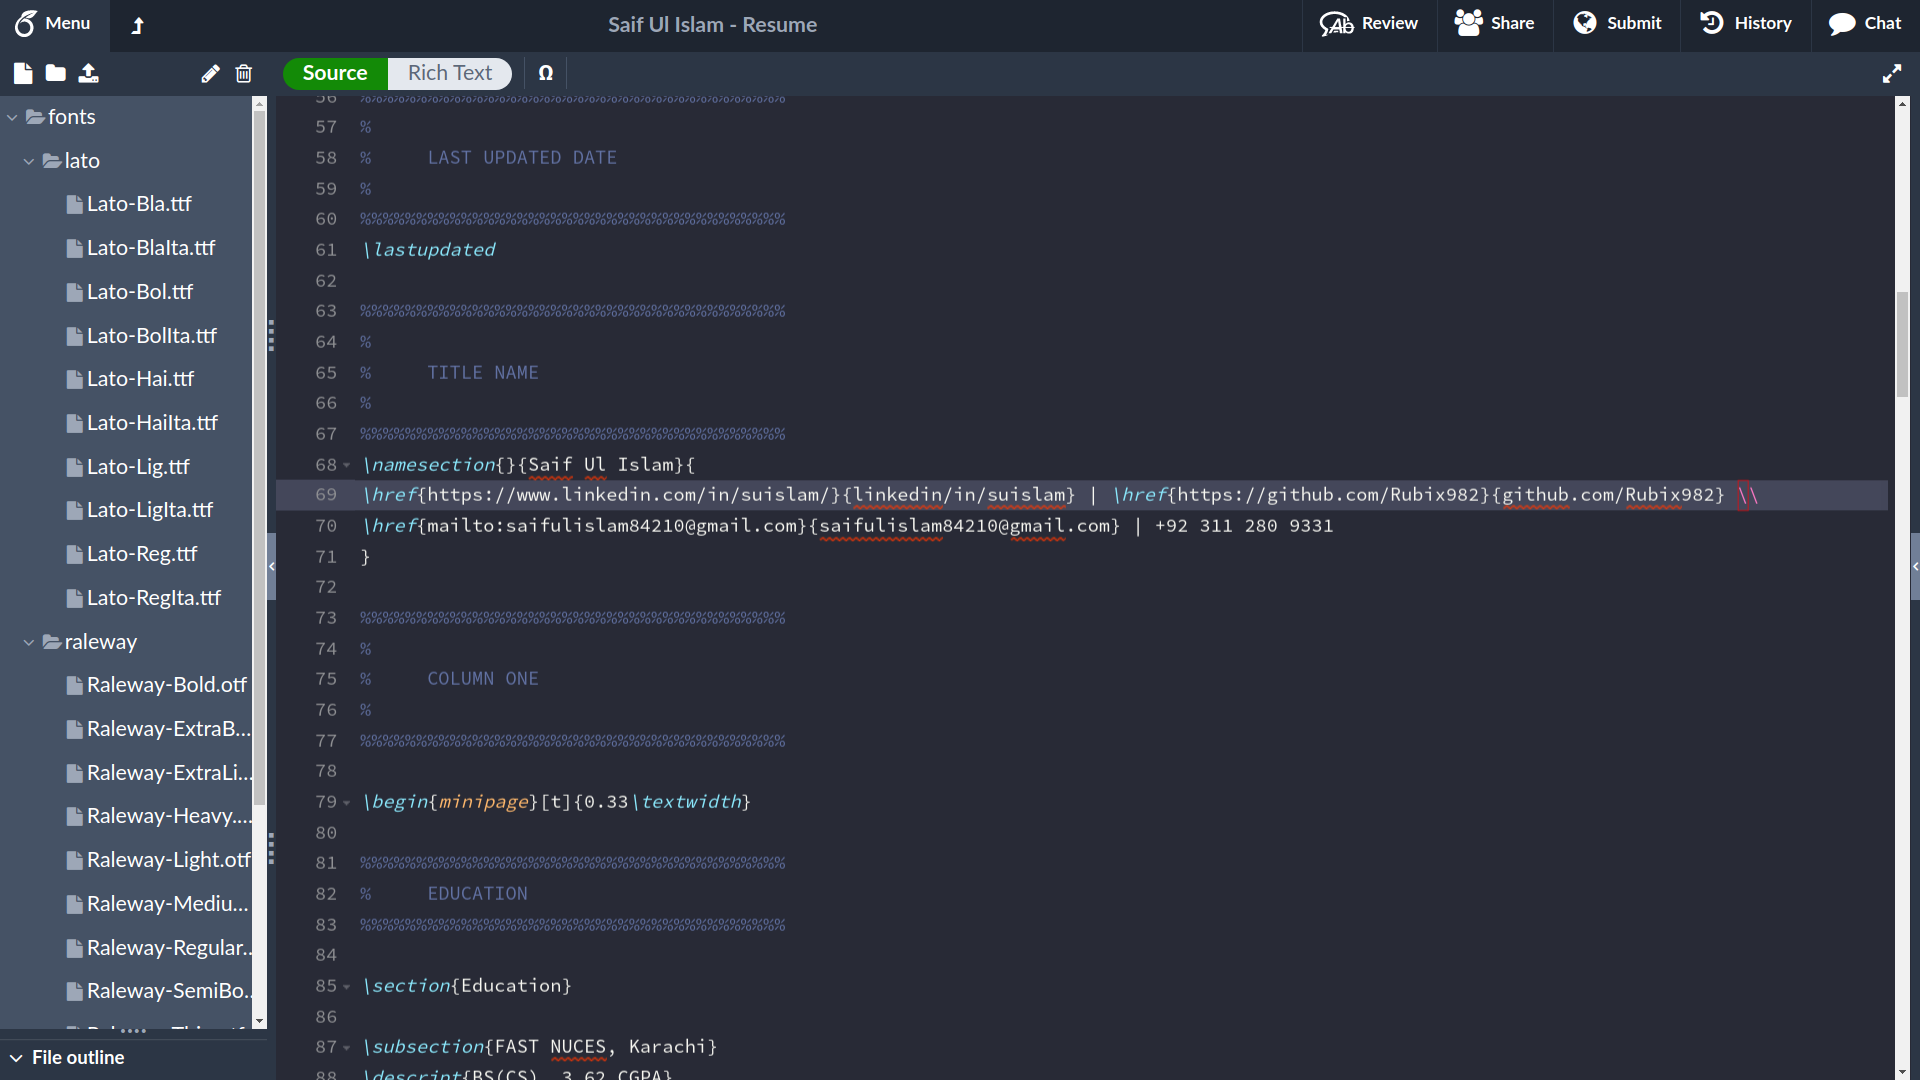Open the Share dialog
1920x1080 pixels.
pos(1494,23)
